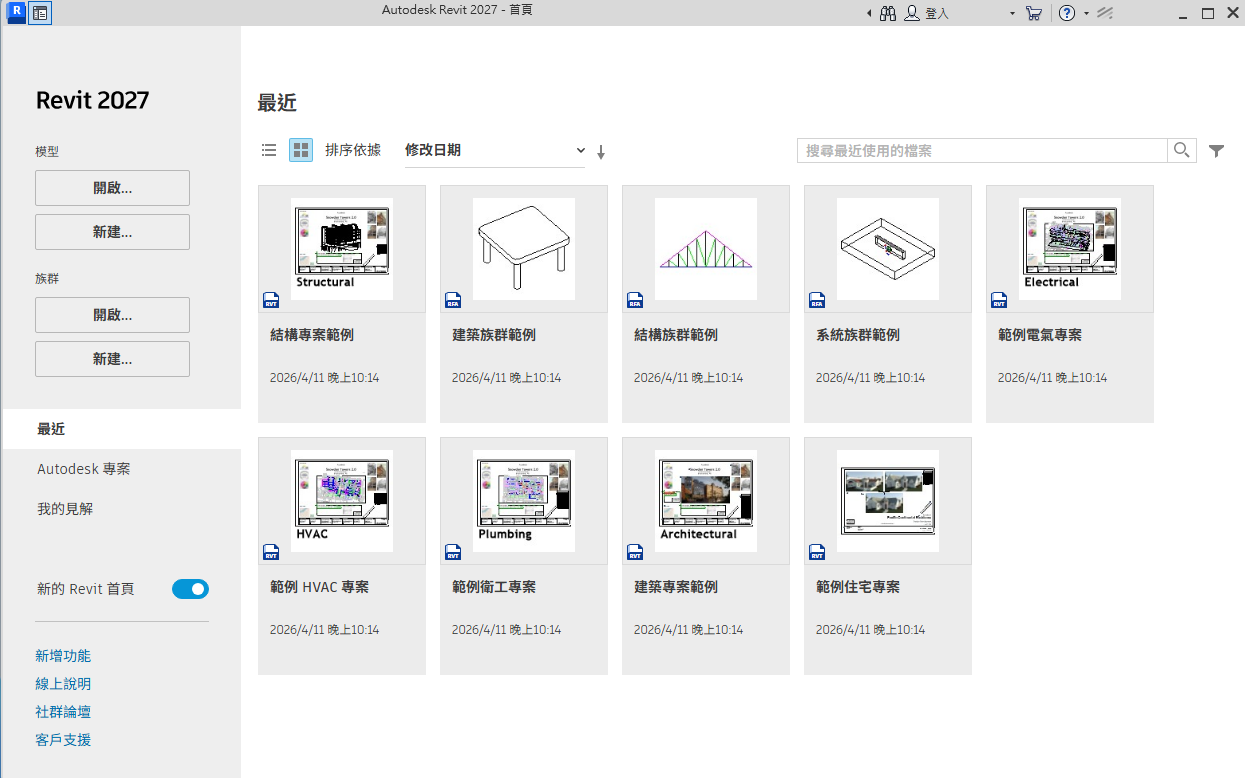Click the small left arrow before binoculars
Image resolution: width=1245 pixels, height=778 pixels.
click(869, 13)
